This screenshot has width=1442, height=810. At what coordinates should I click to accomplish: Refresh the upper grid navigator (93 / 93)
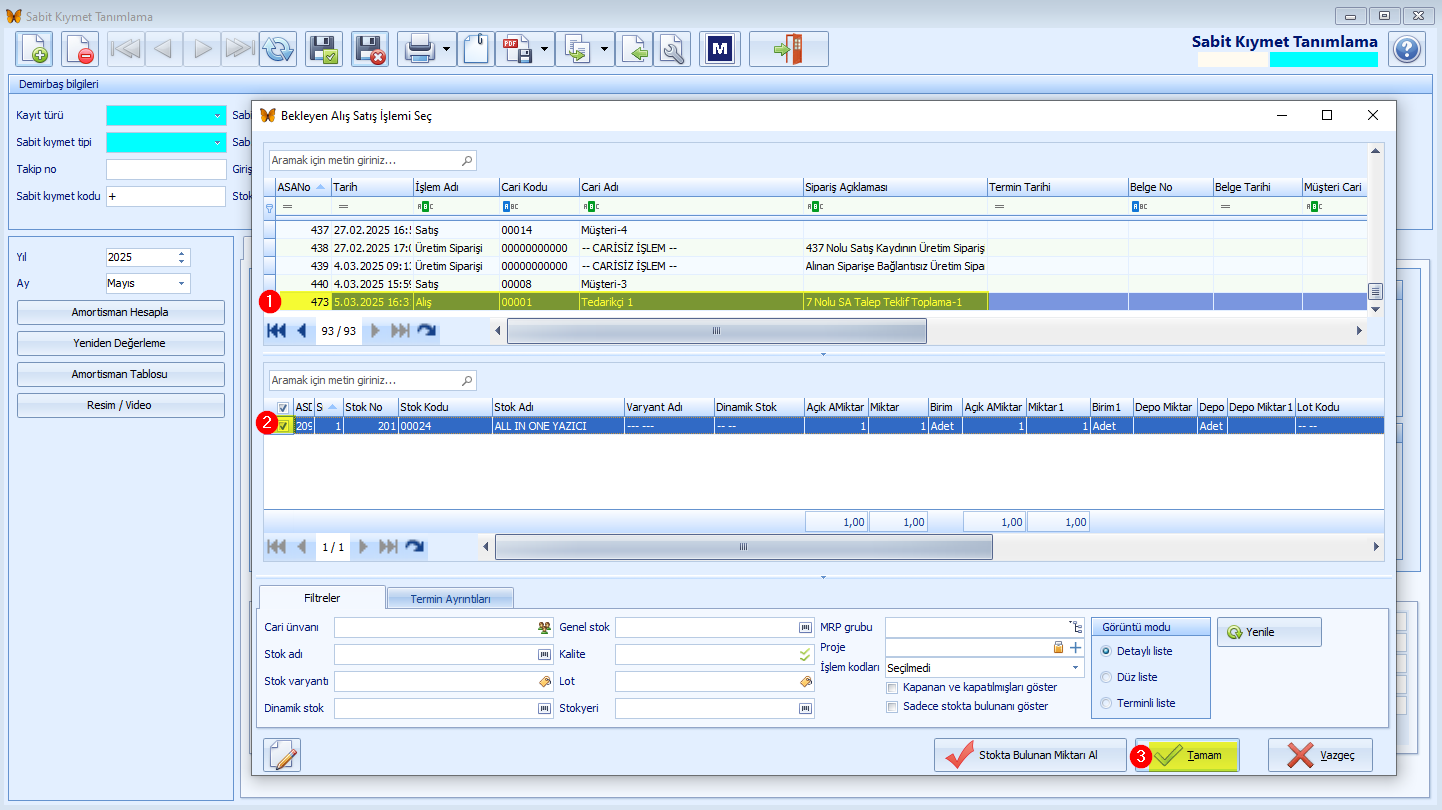(426, 330)
